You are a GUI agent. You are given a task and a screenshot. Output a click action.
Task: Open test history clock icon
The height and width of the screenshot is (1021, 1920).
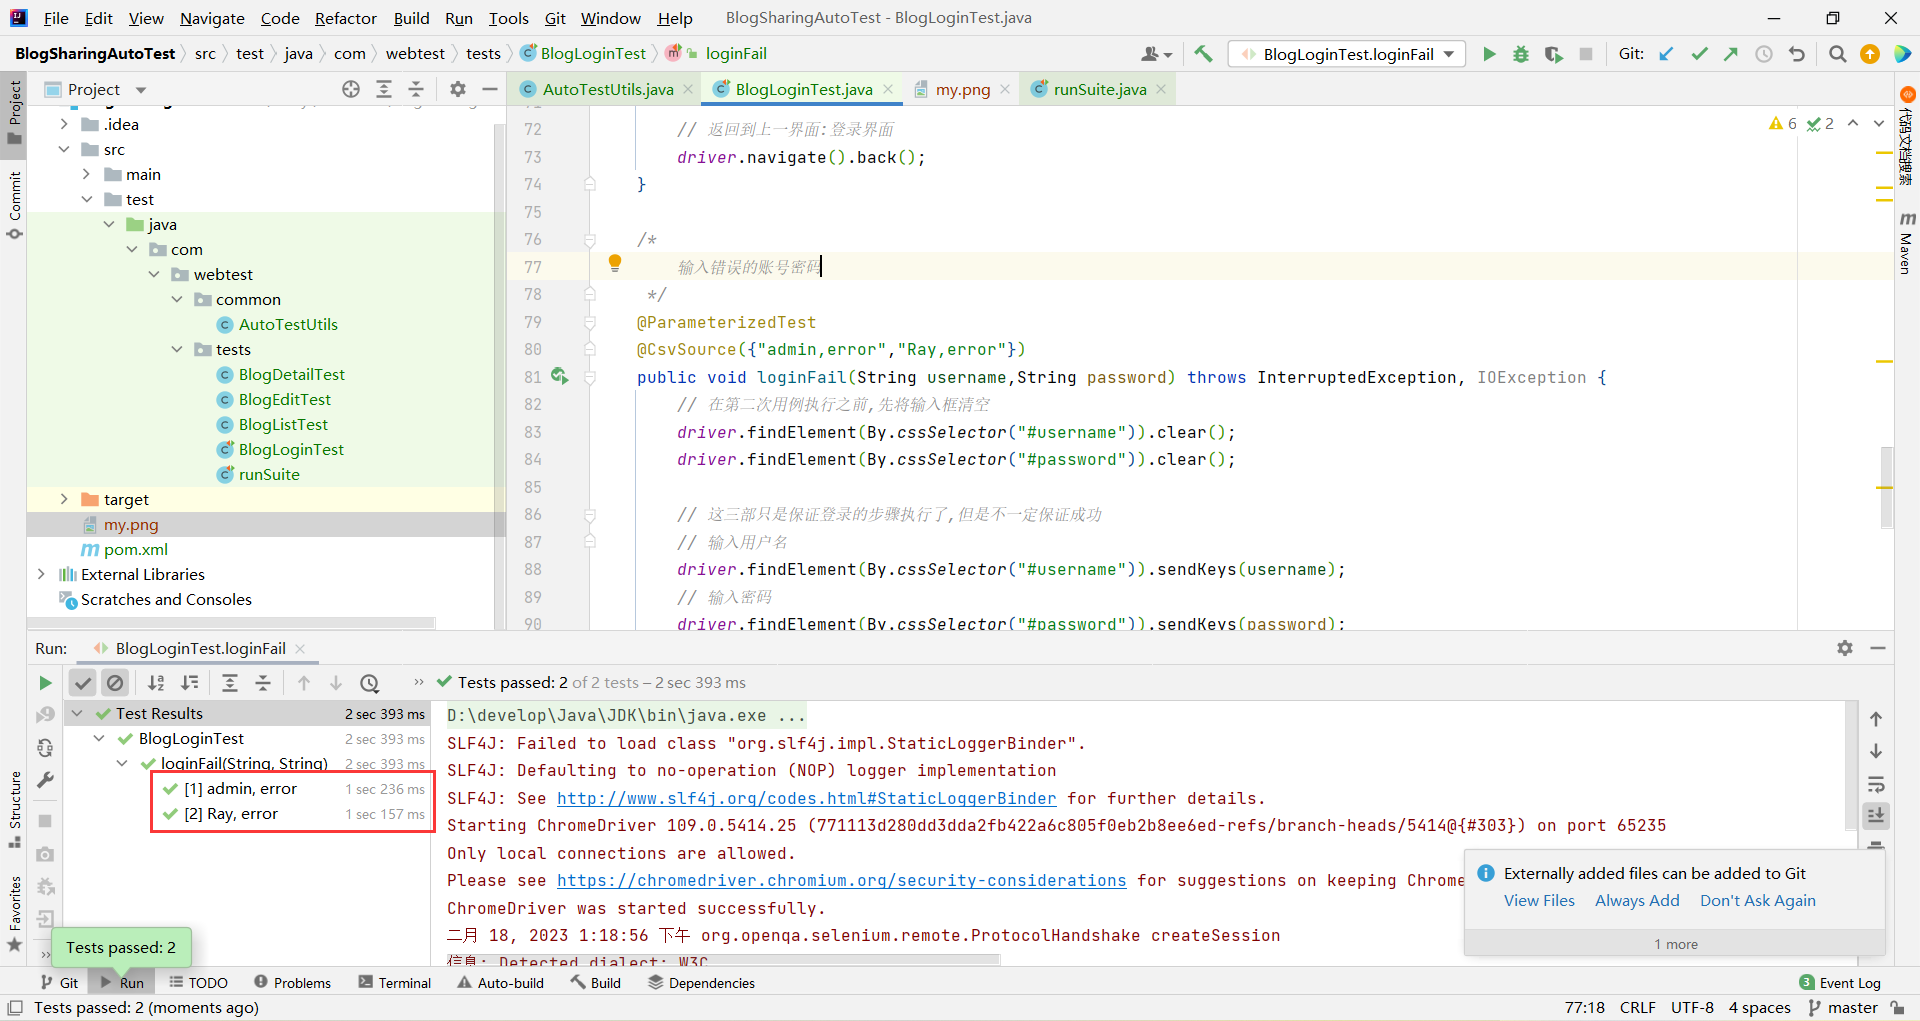(x=370, y=683)
